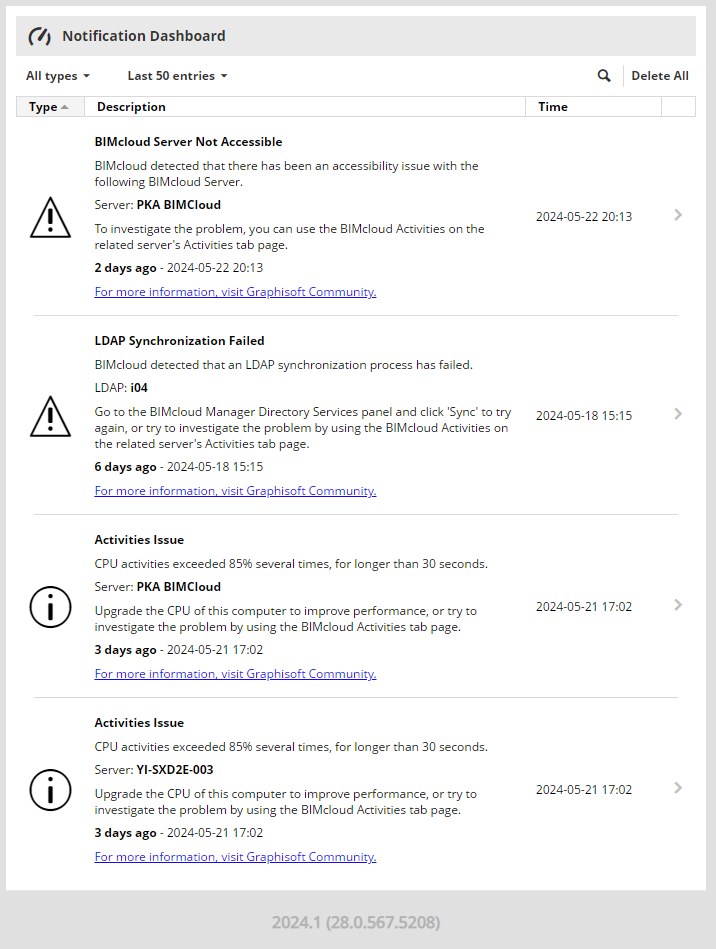Click info icon for PKA BIMCloud Activities Issue

(50, 607)
